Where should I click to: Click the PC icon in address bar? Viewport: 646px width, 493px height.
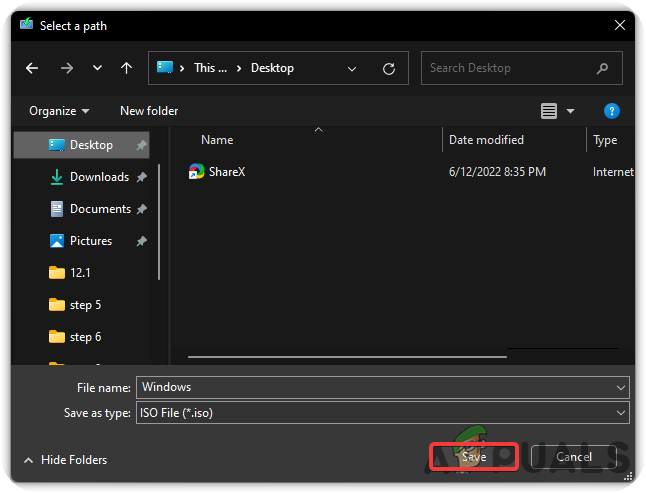coord(165,67)
